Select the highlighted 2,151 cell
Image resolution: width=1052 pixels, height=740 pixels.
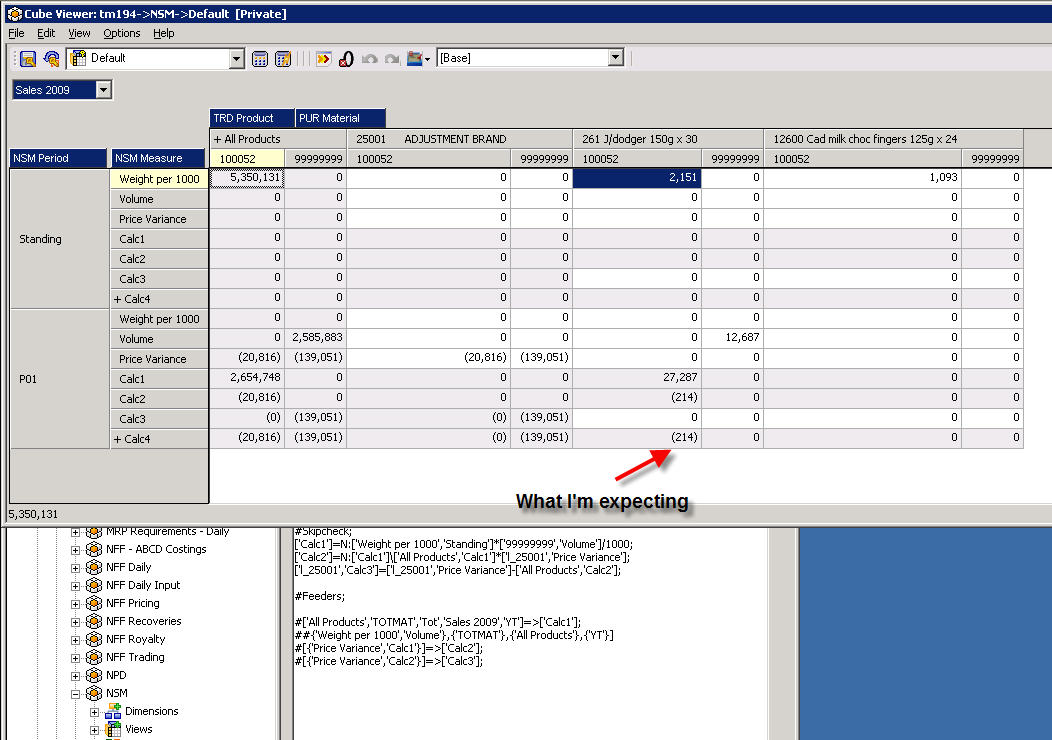(637, 178)
